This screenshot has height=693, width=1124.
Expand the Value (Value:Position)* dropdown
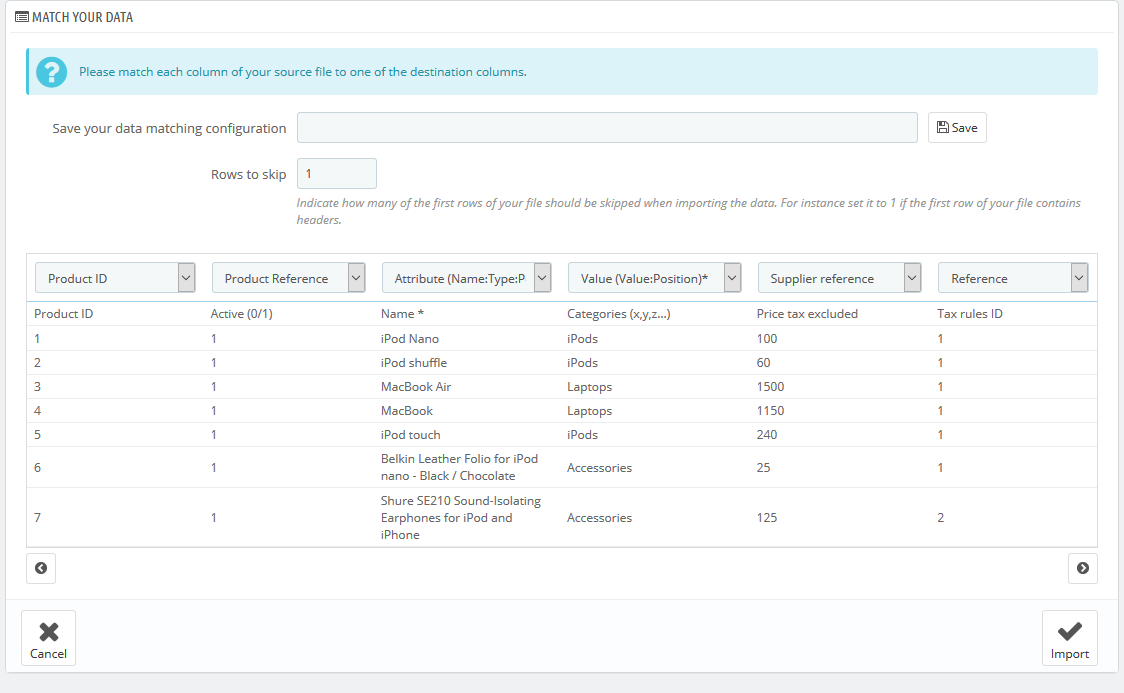pyautogui.click(x=654, y=278)
